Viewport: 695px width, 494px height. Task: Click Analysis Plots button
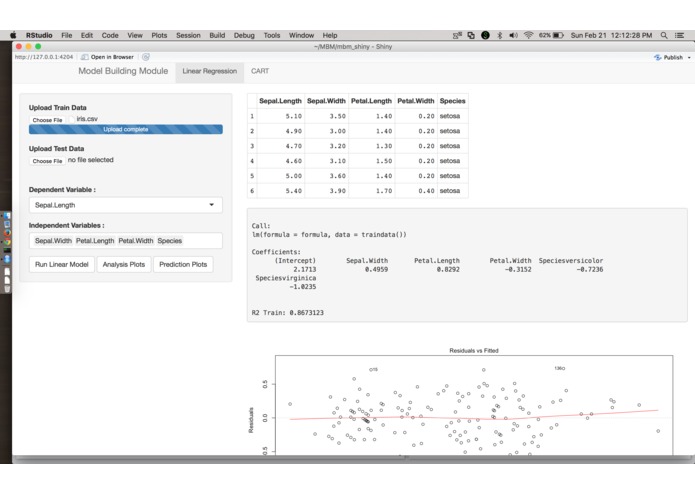tap(124, 265)
